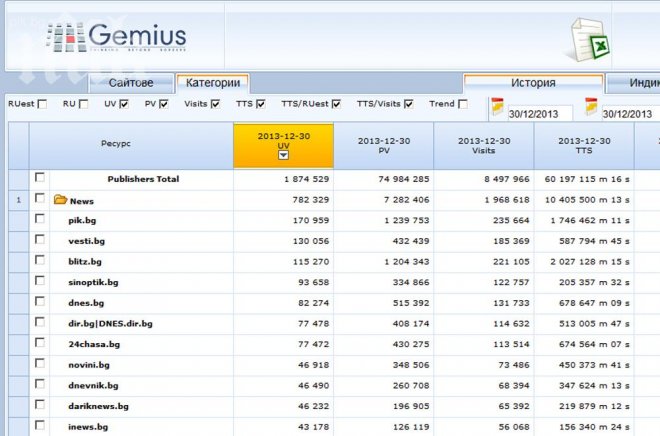Click the blitz.bg resource name
This screenshot has height=436, width=660.
click(85, 262)
